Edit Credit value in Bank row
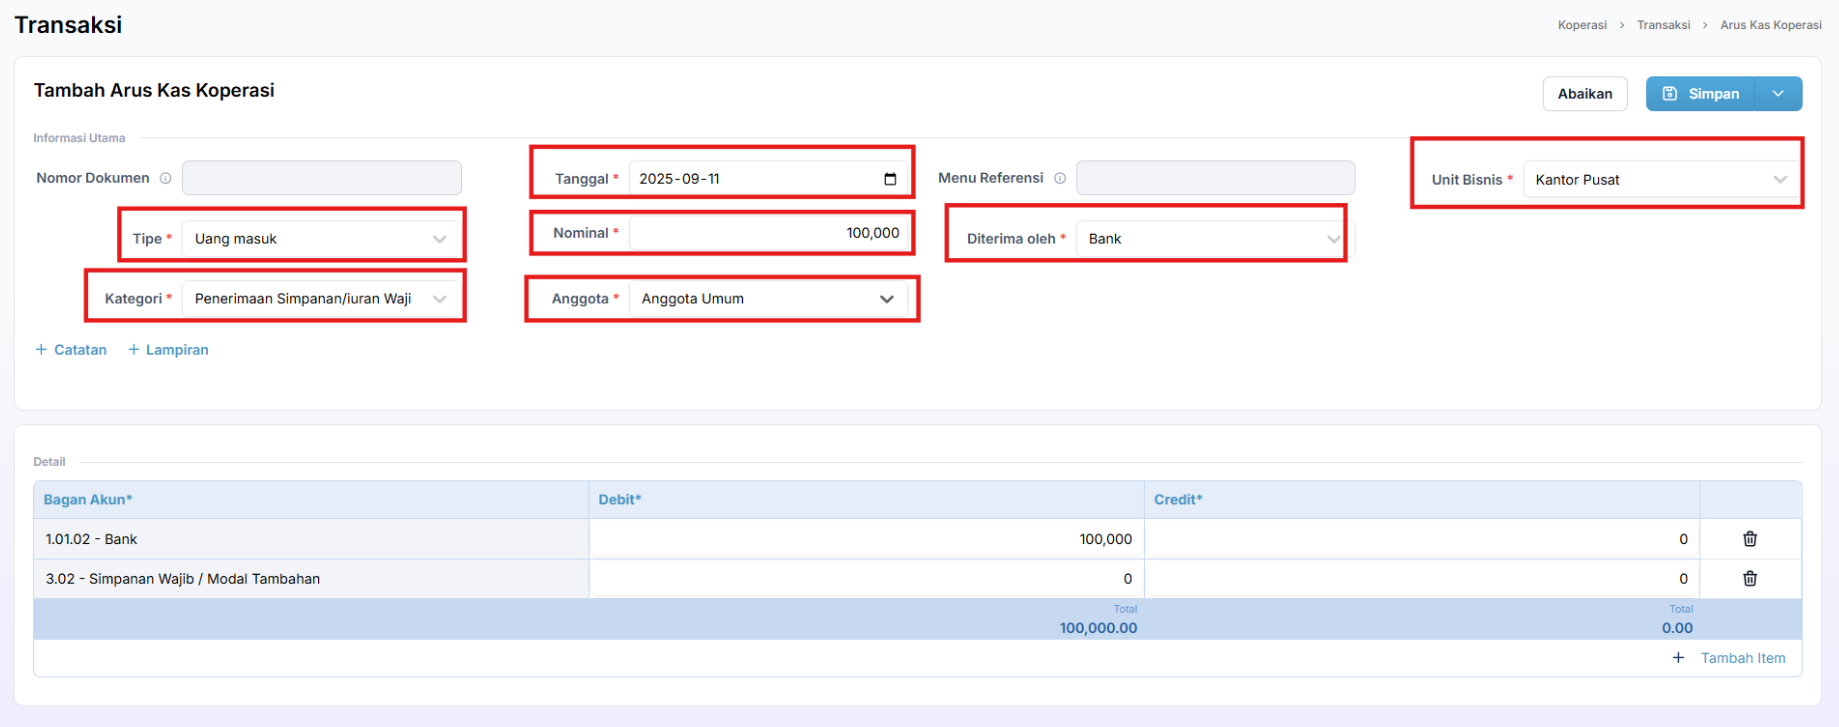This screenshot has height=727, width=1839. (1422, 539)
